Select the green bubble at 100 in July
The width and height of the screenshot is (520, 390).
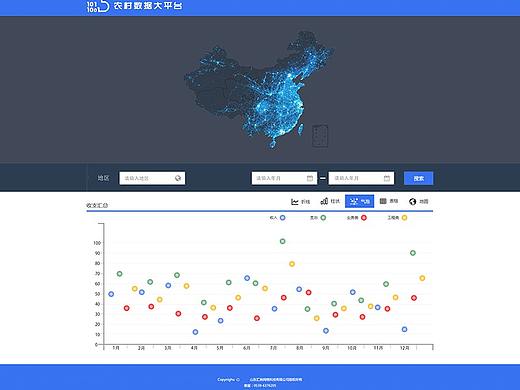point(283,241)
